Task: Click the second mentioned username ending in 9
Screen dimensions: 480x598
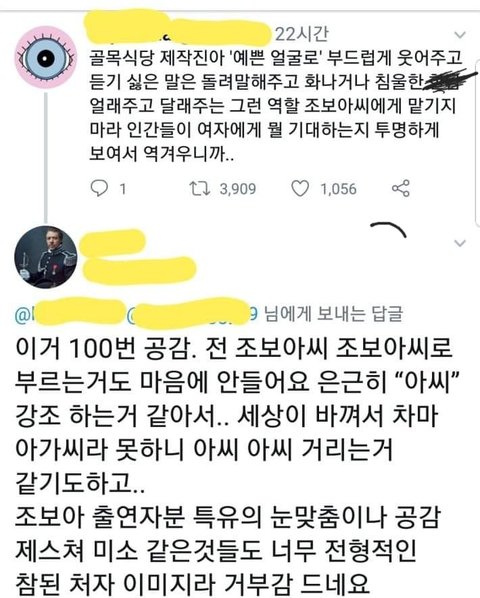Action: point(194,315)
